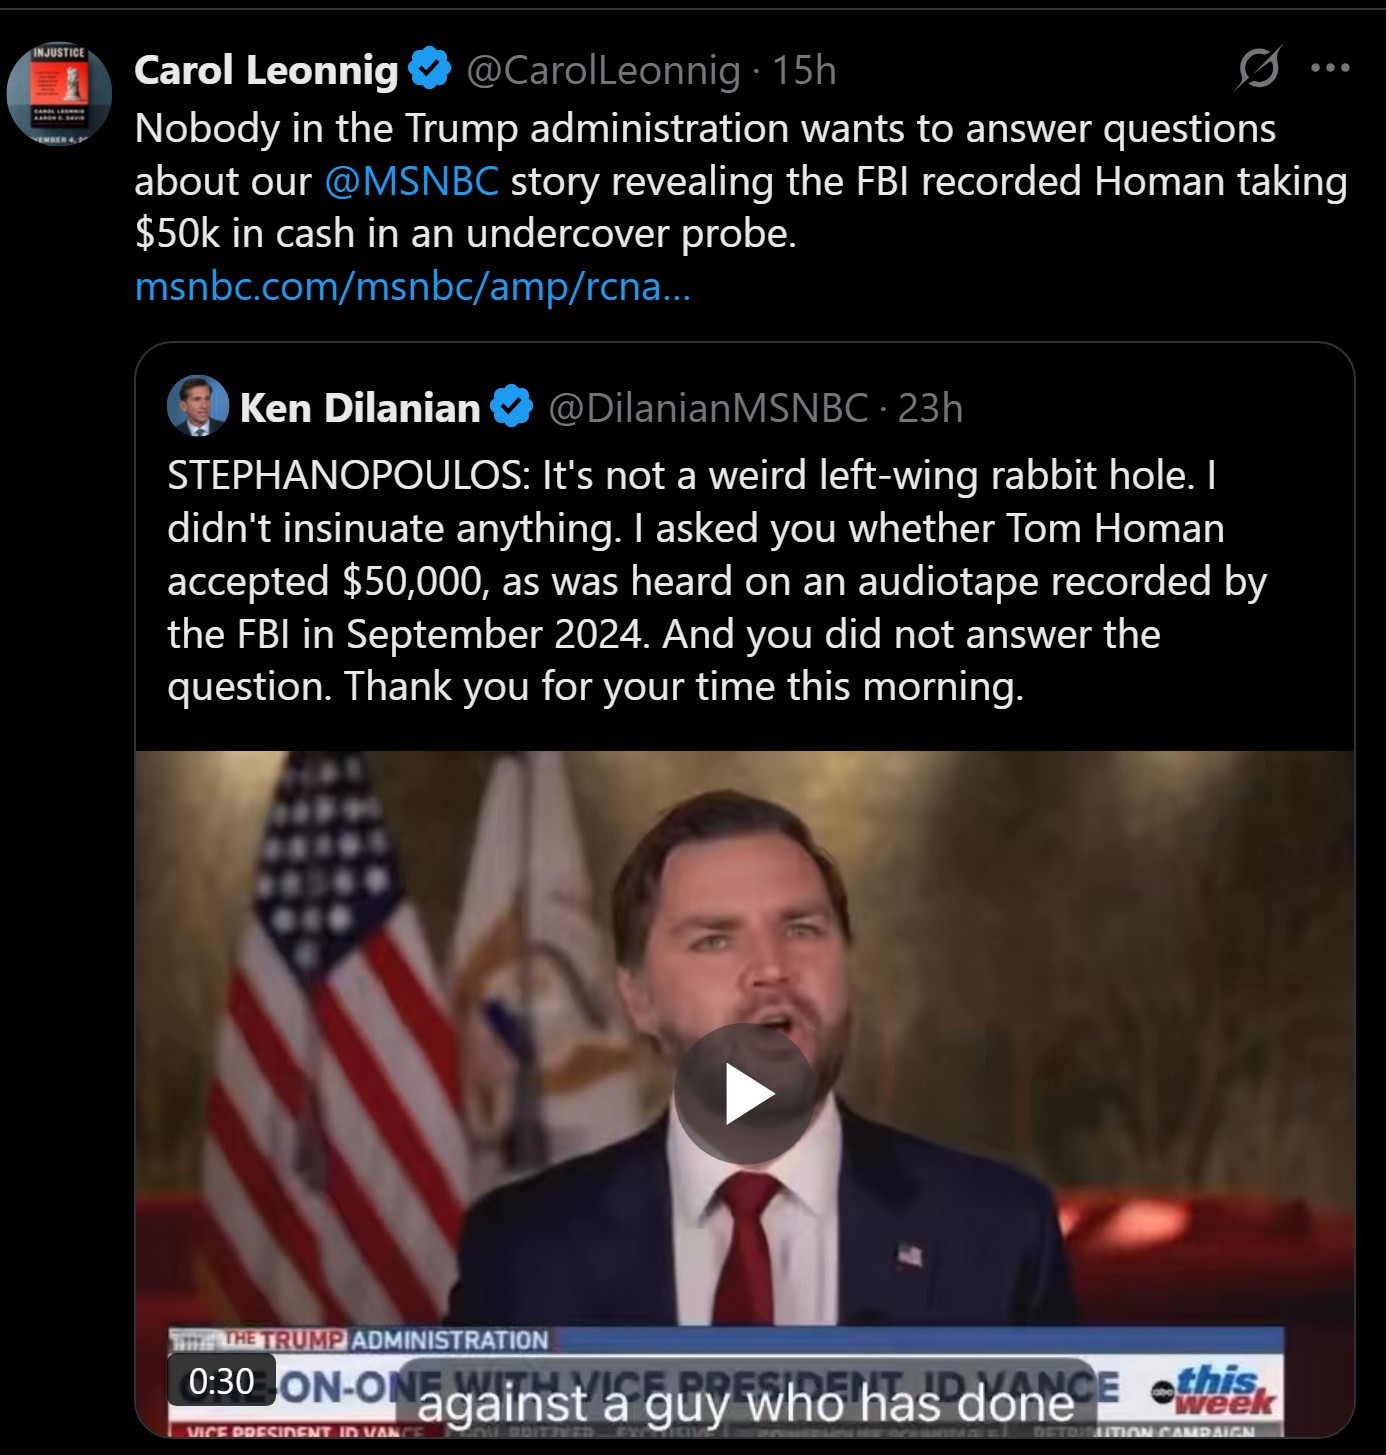Click Carol Leonnig's blue verified badge
Screen dimensions: 1386x1455
click(430, 70)
